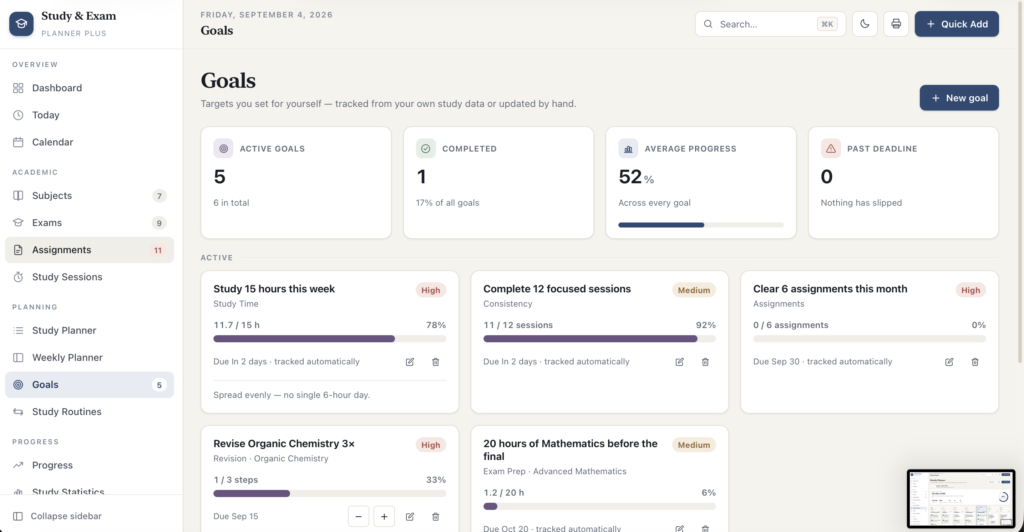Open Assignments in sidebar

click(x=89, y=250)
